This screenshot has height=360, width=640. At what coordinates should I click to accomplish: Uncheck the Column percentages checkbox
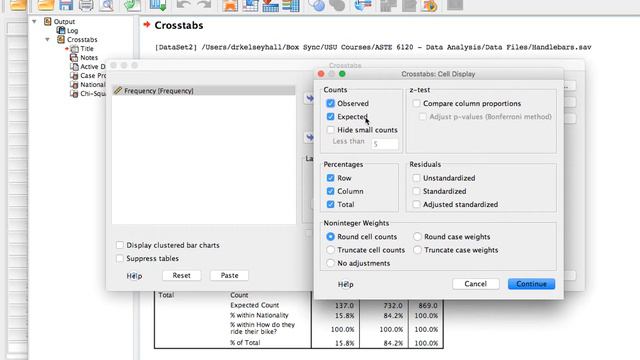tap(331, 191)
